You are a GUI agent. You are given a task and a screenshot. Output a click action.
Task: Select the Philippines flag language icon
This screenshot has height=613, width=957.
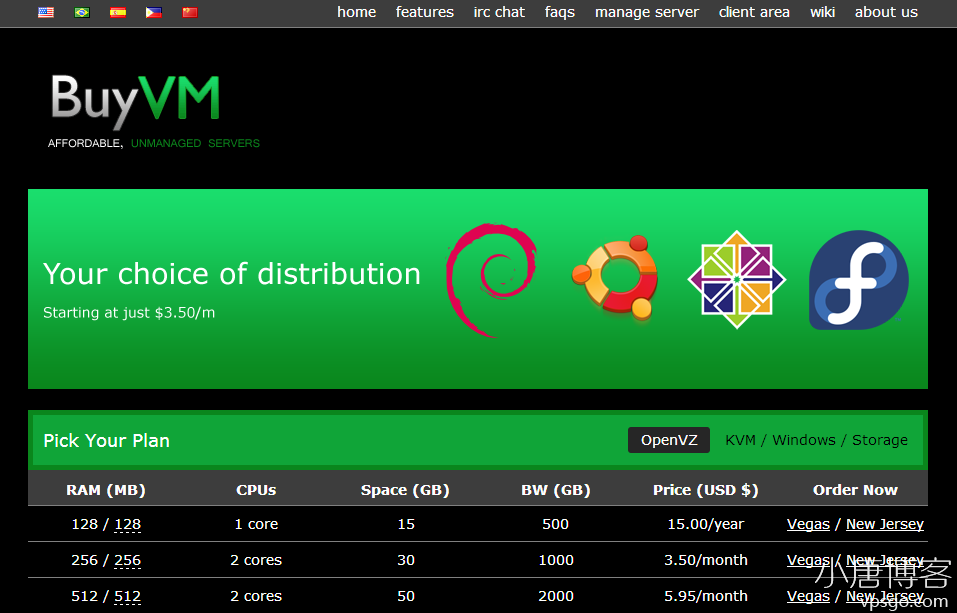154,12
